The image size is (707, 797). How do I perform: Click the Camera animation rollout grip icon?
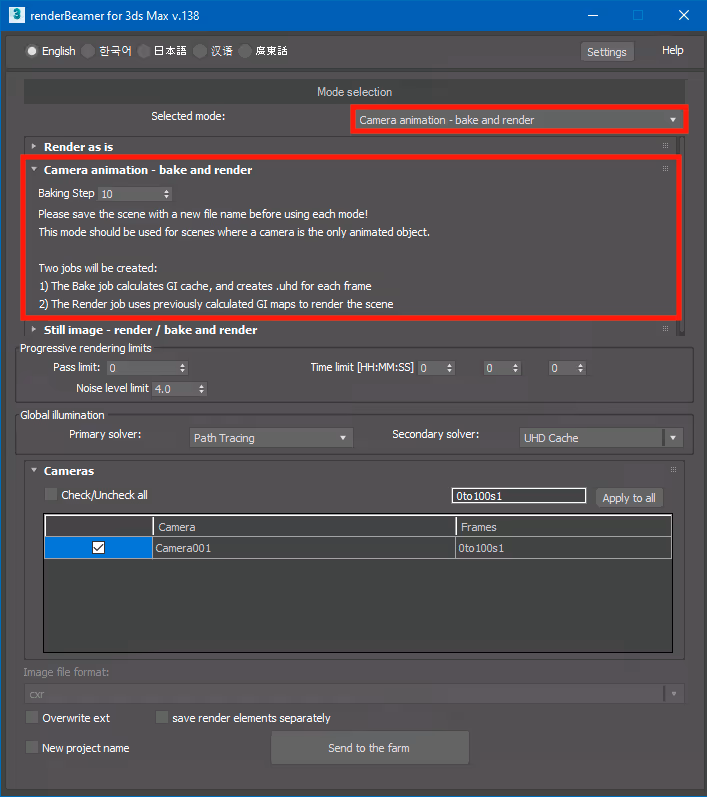click(x=665, y=169)
